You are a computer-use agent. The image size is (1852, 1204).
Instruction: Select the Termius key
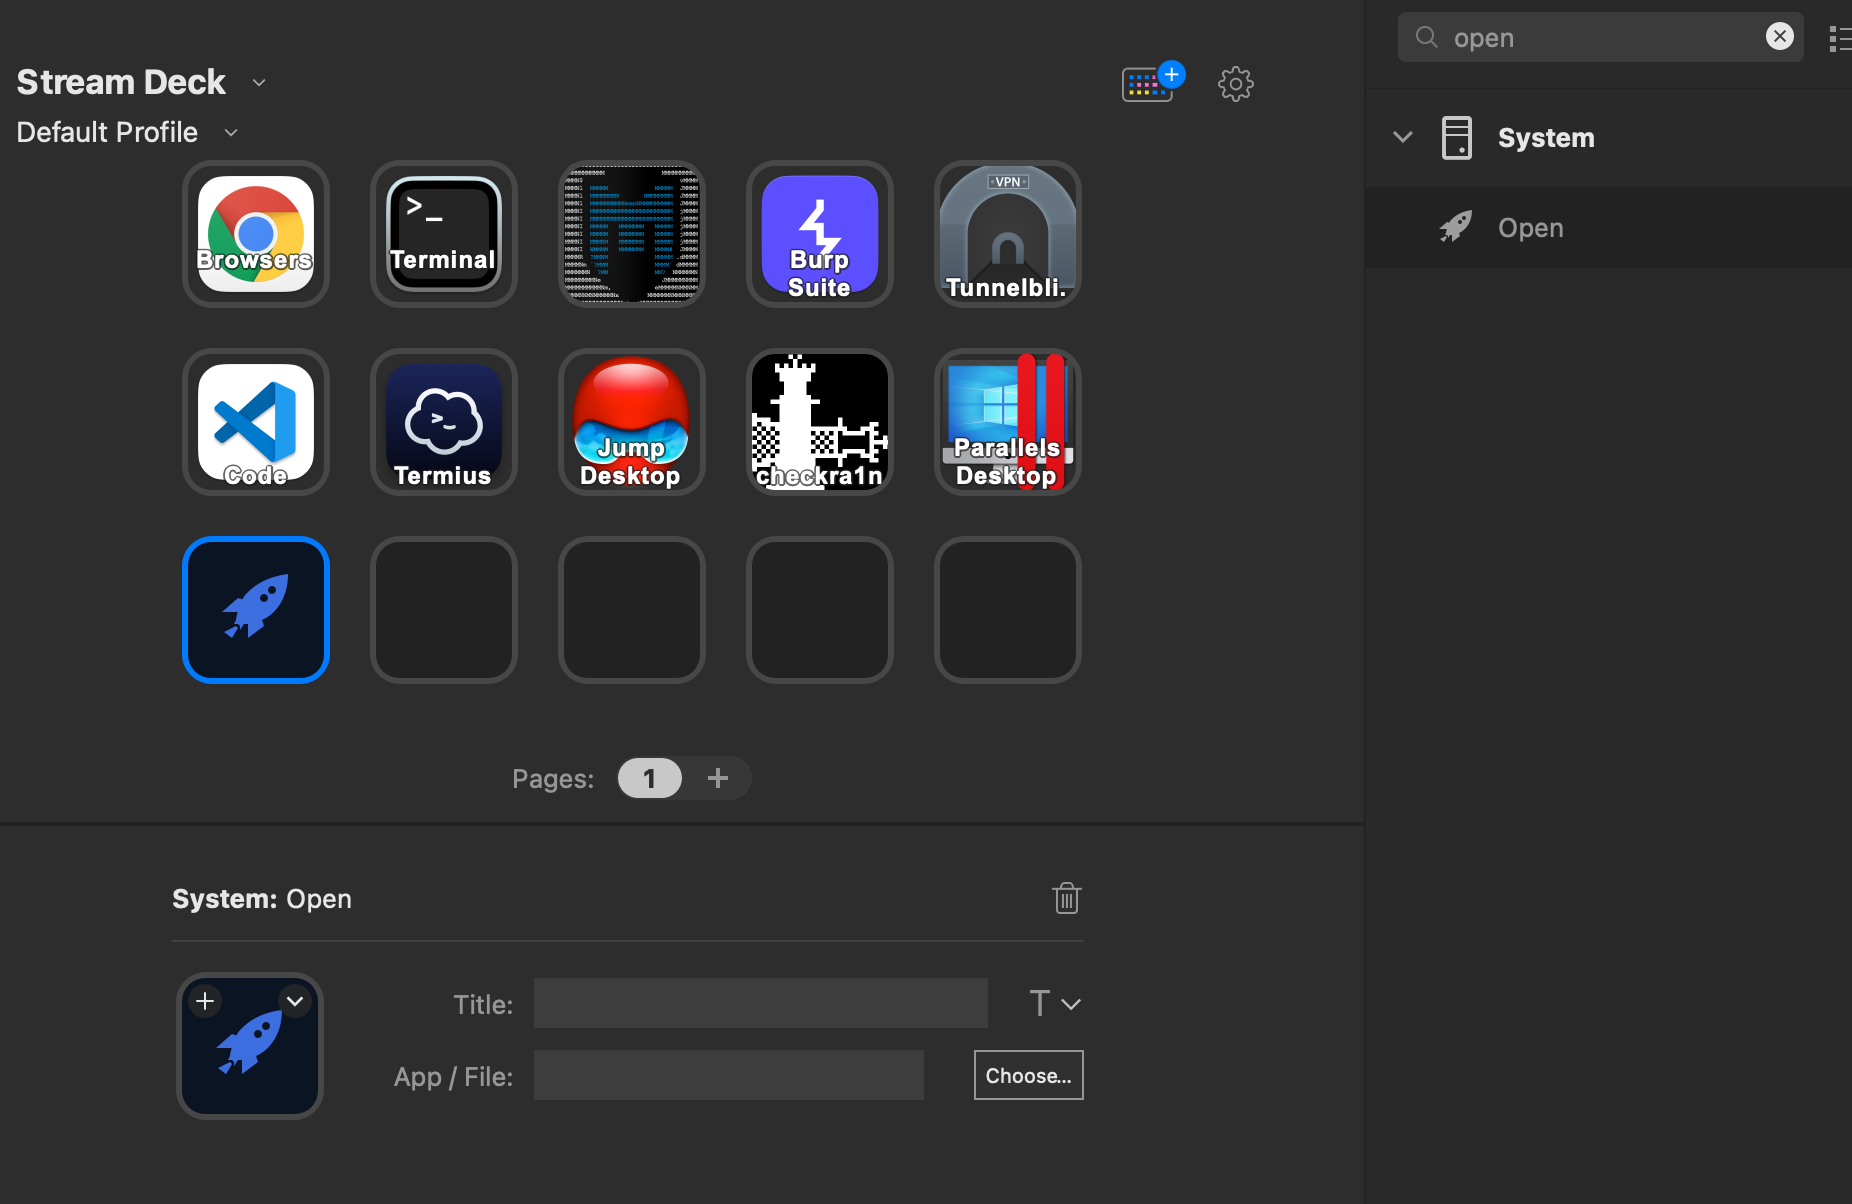[x=444, y=422]
